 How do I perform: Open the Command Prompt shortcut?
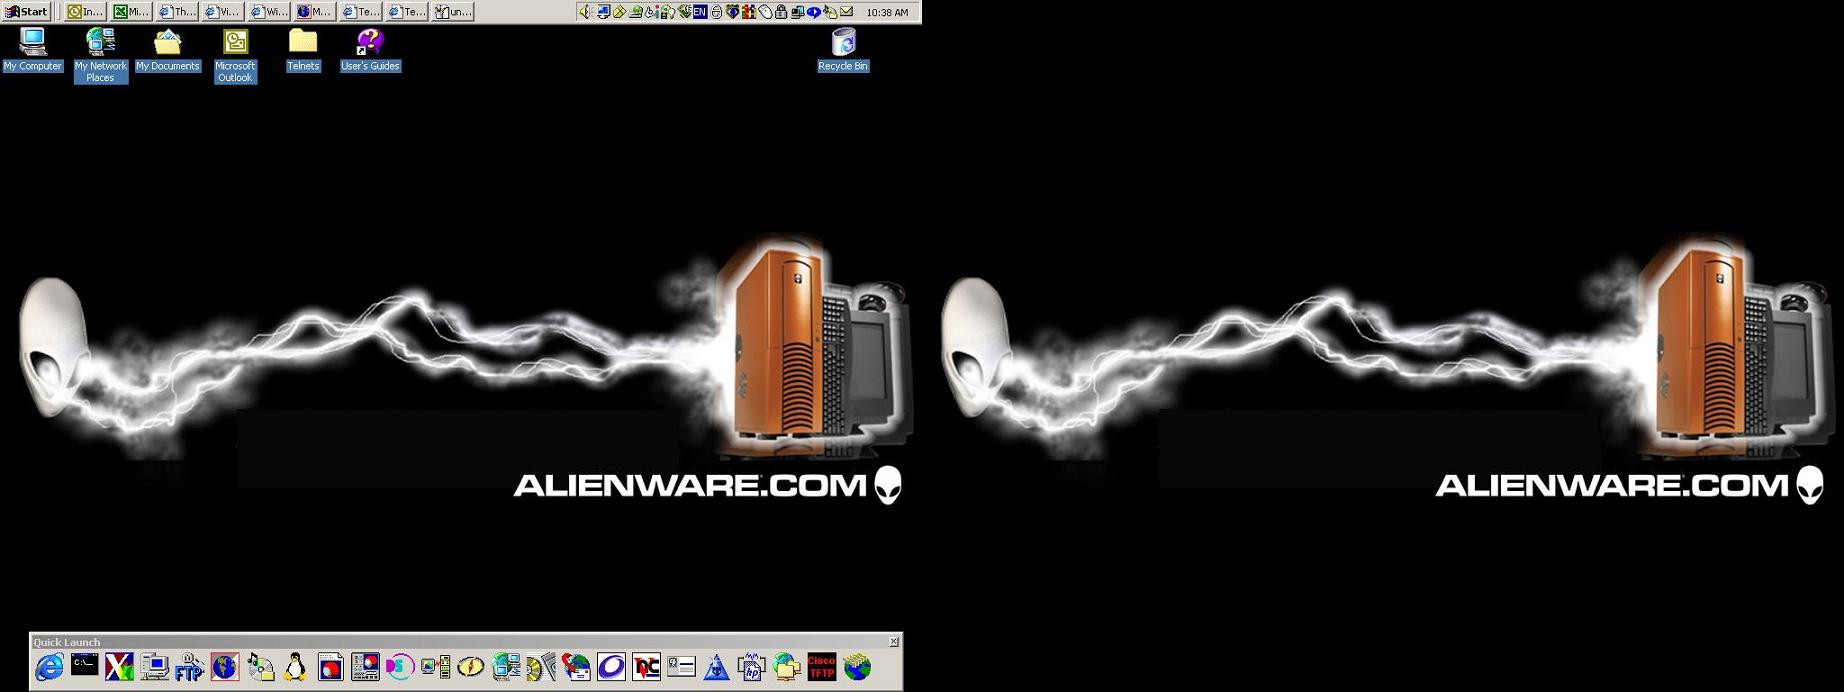(x=84, y=666)
